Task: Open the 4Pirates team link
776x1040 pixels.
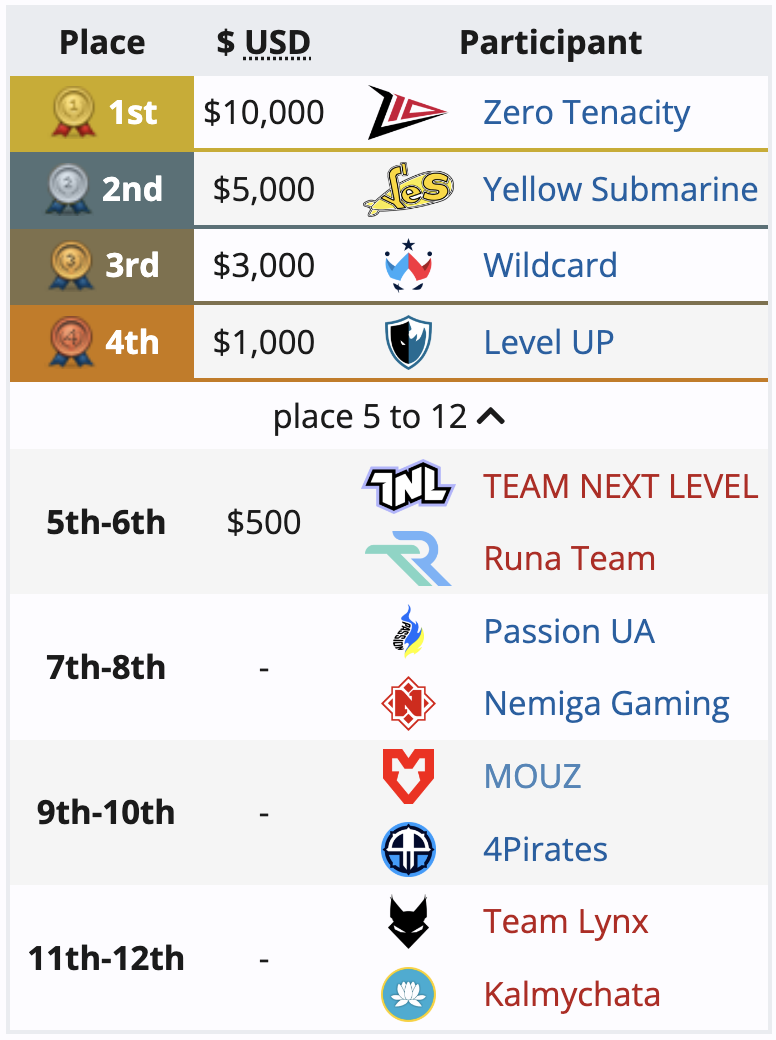Action: (x=545, y=849)
